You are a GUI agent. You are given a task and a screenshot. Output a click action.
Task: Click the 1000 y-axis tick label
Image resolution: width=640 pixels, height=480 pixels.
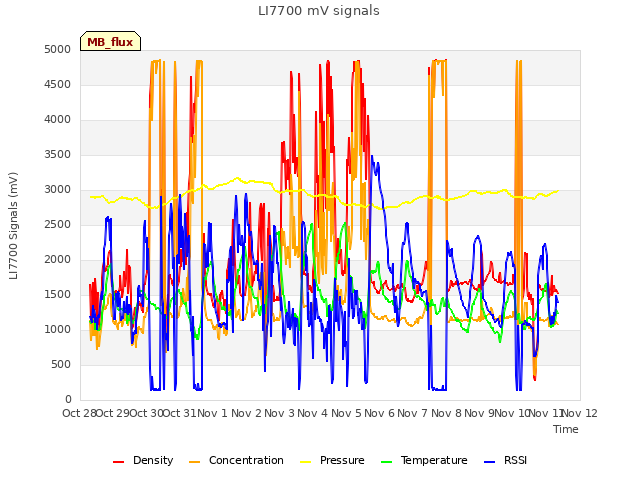[x=58, y=329]
